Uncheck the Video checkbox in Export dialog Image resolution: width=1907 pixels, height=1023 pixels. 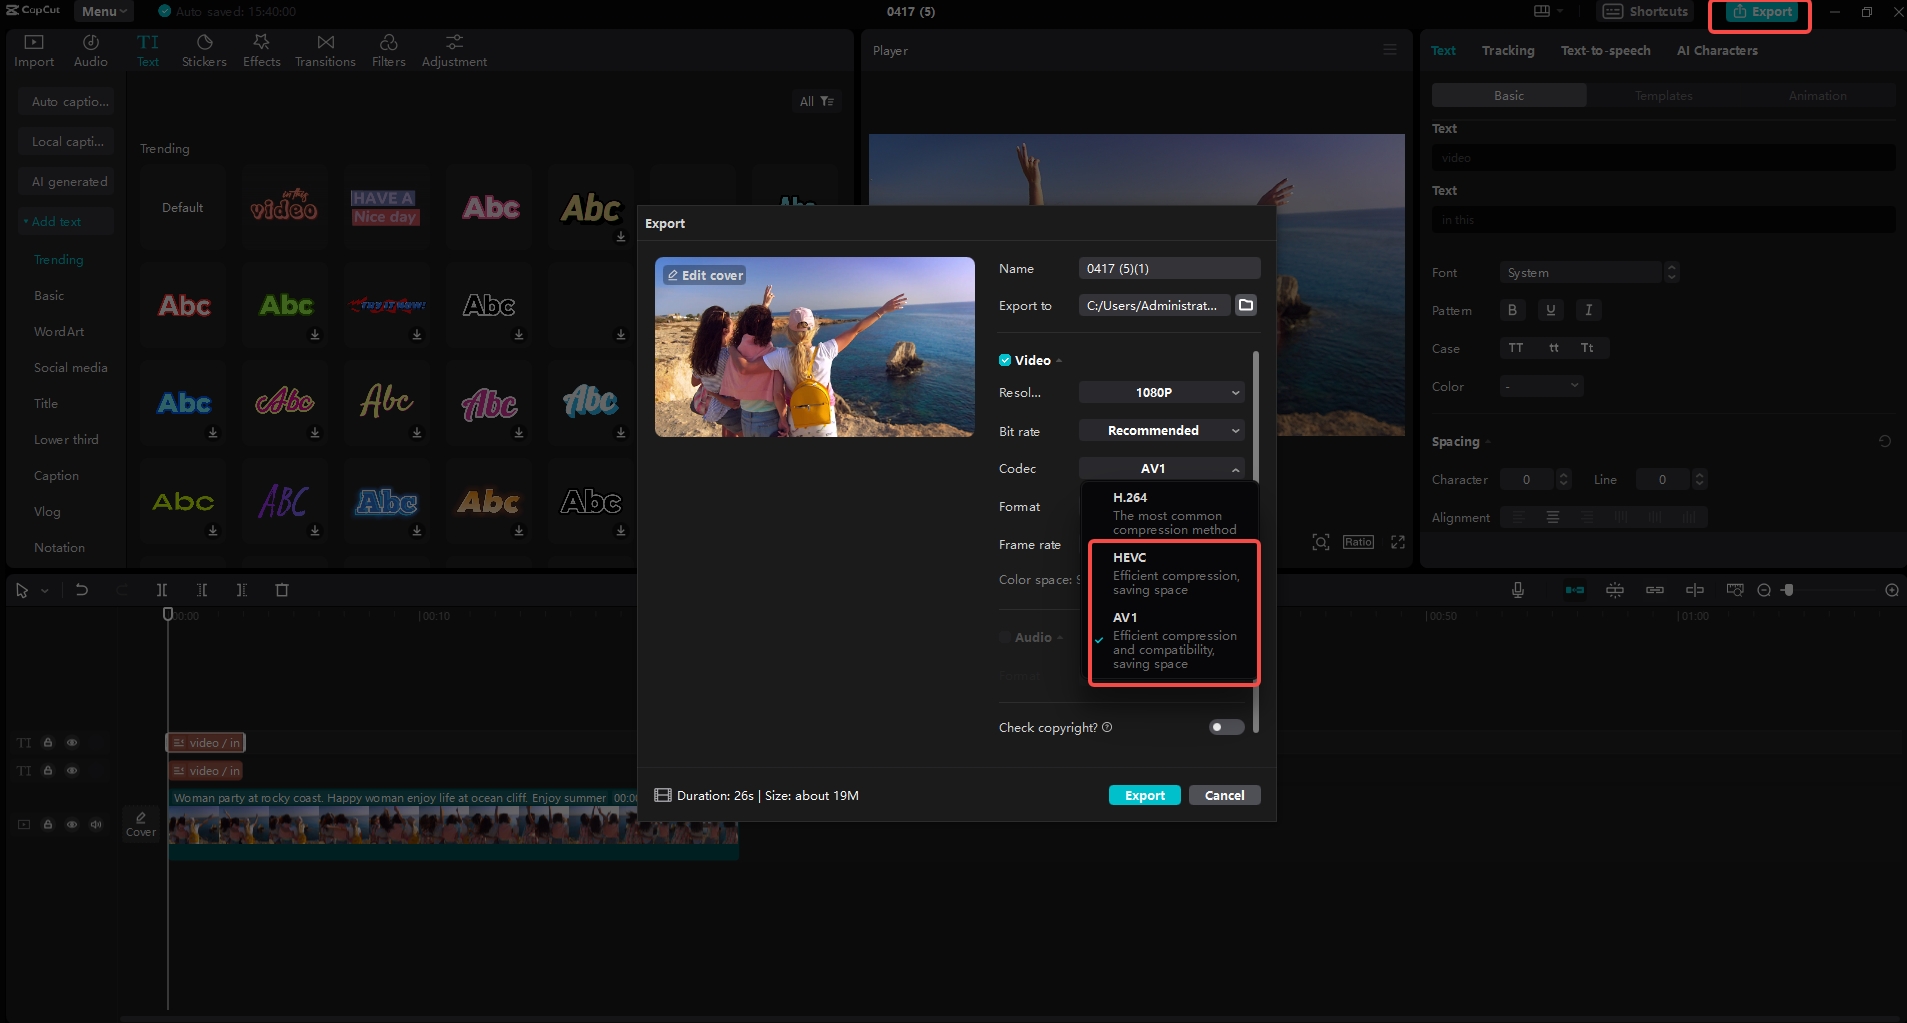pyautogui.click(x=1004, y=360)
